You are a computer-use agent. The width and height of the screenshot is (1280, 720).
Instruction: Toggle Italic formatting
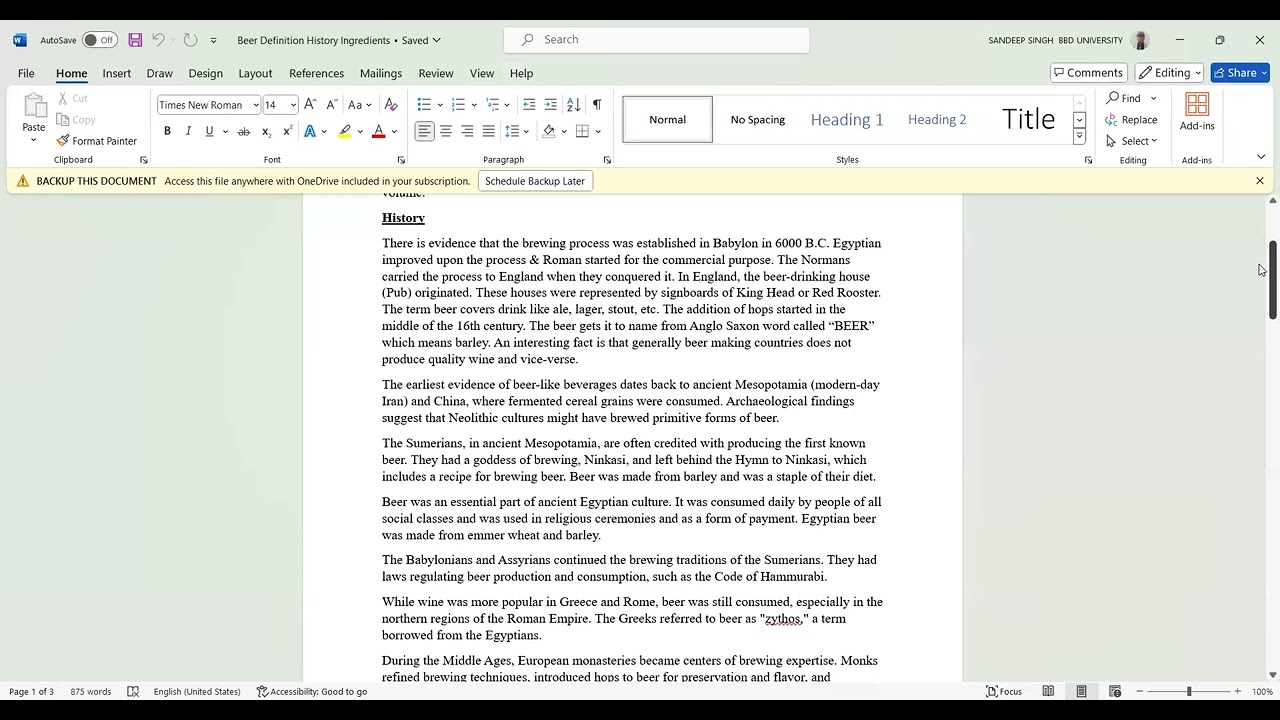(188, 132)
